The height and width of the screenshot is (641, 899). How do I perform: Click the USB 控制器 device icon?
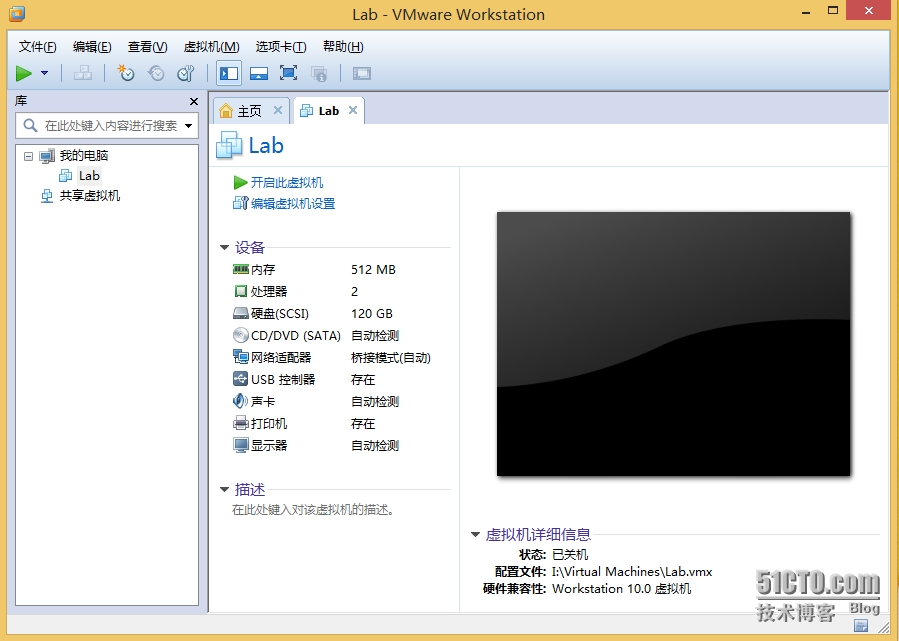(241, 379)
